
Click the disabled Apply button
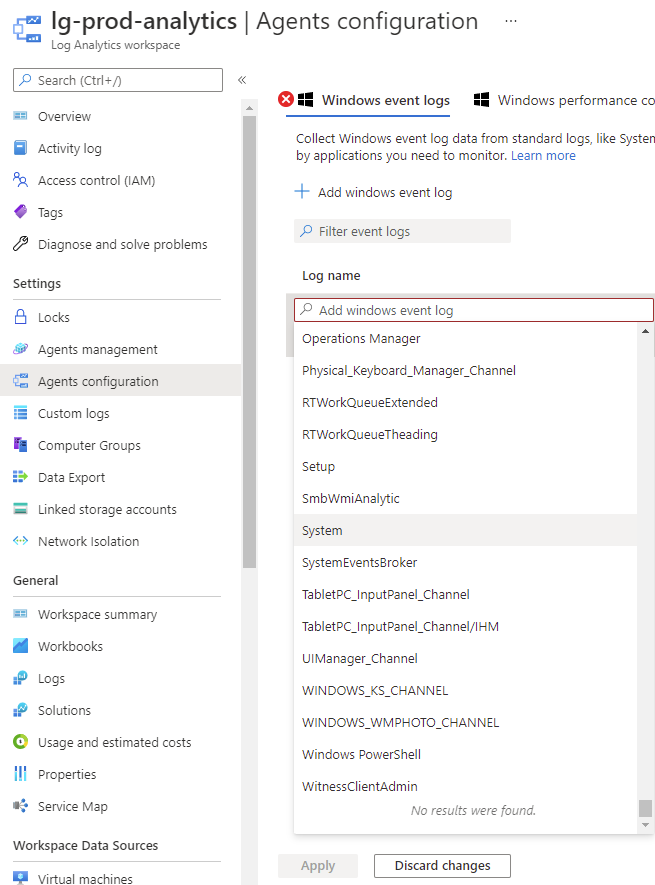tap(318, 866)
